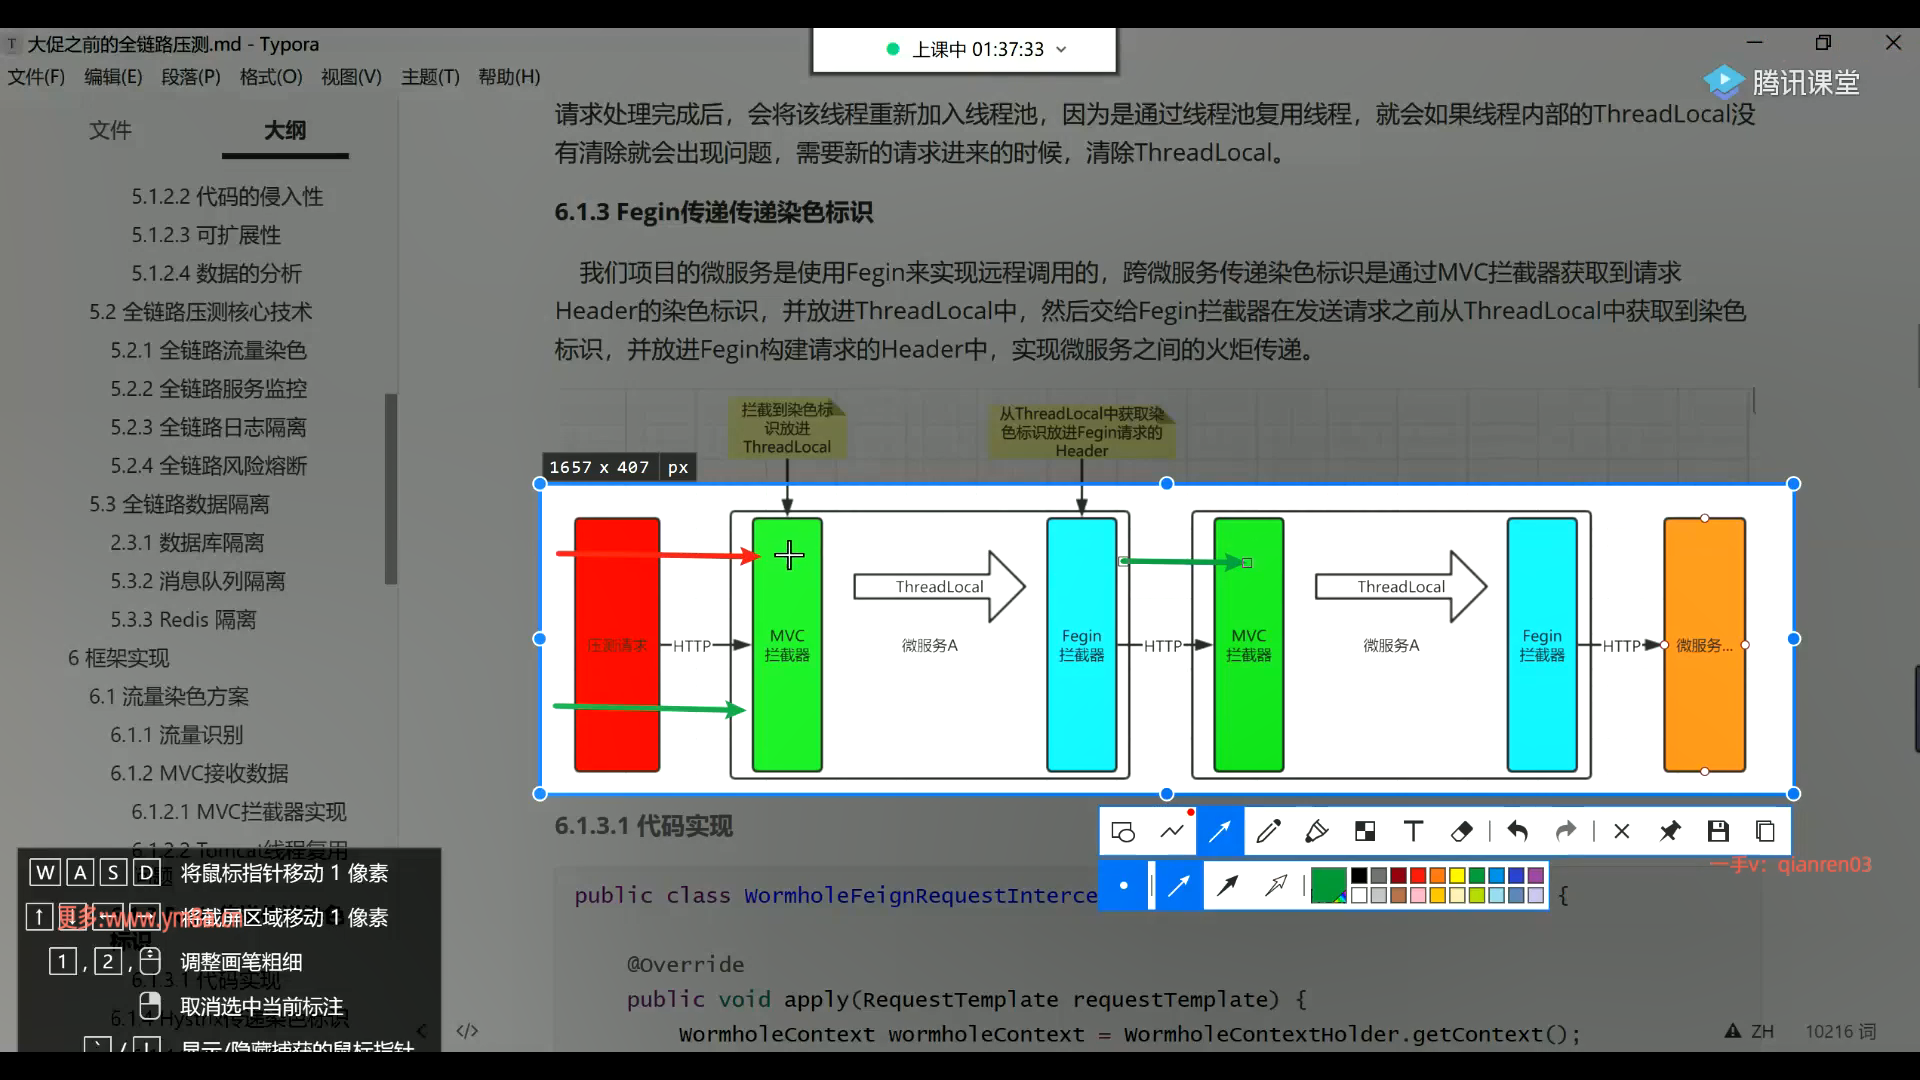The image size is (1920, 1080).
Task: Select the text annotation tool
Action: (x=1413, y=832)
